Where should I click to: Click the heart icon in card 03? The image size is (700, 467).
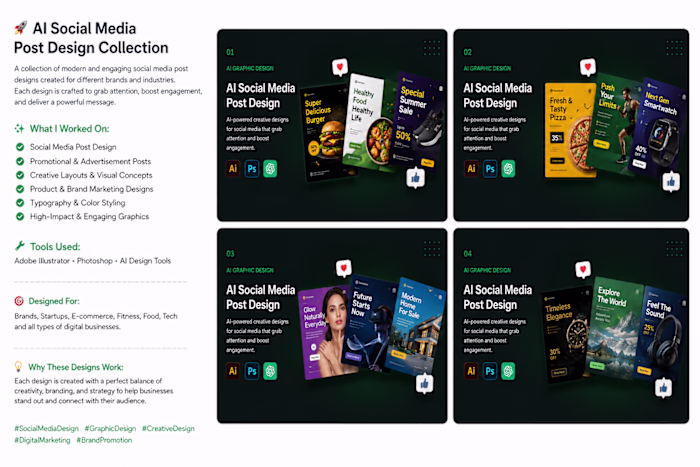click(x=344, y=268)
